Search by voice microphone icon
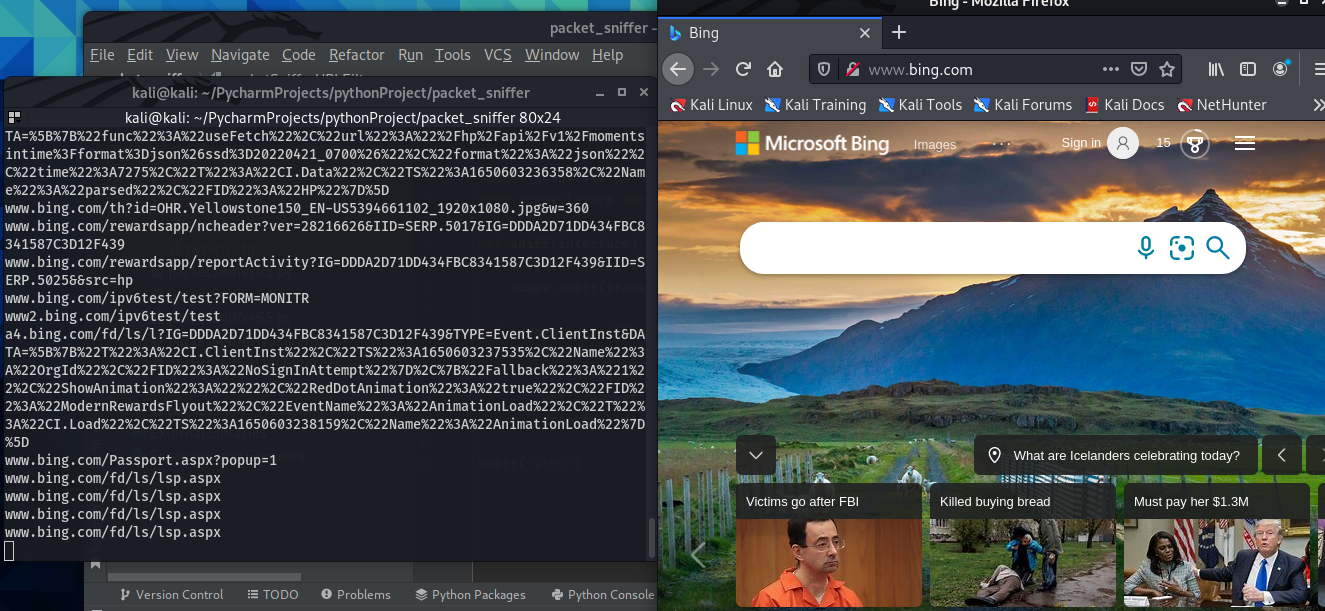The height and width of the screenshot is (611, 1325). (x=1146, y=248)
